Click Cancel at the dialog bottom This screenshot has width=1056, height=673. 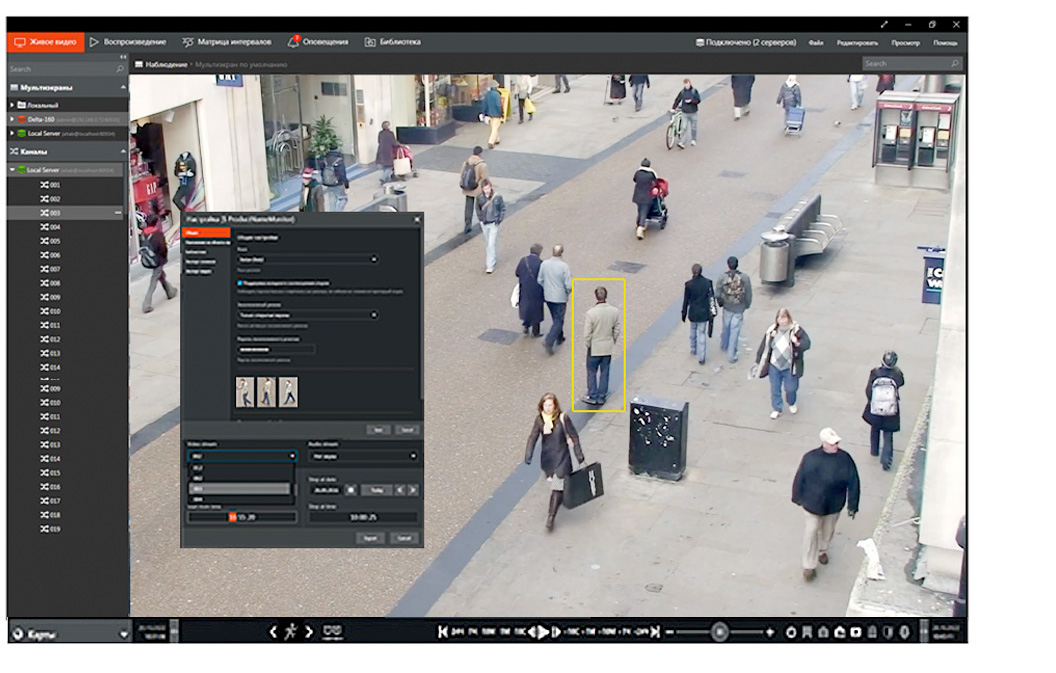(404, 537)
